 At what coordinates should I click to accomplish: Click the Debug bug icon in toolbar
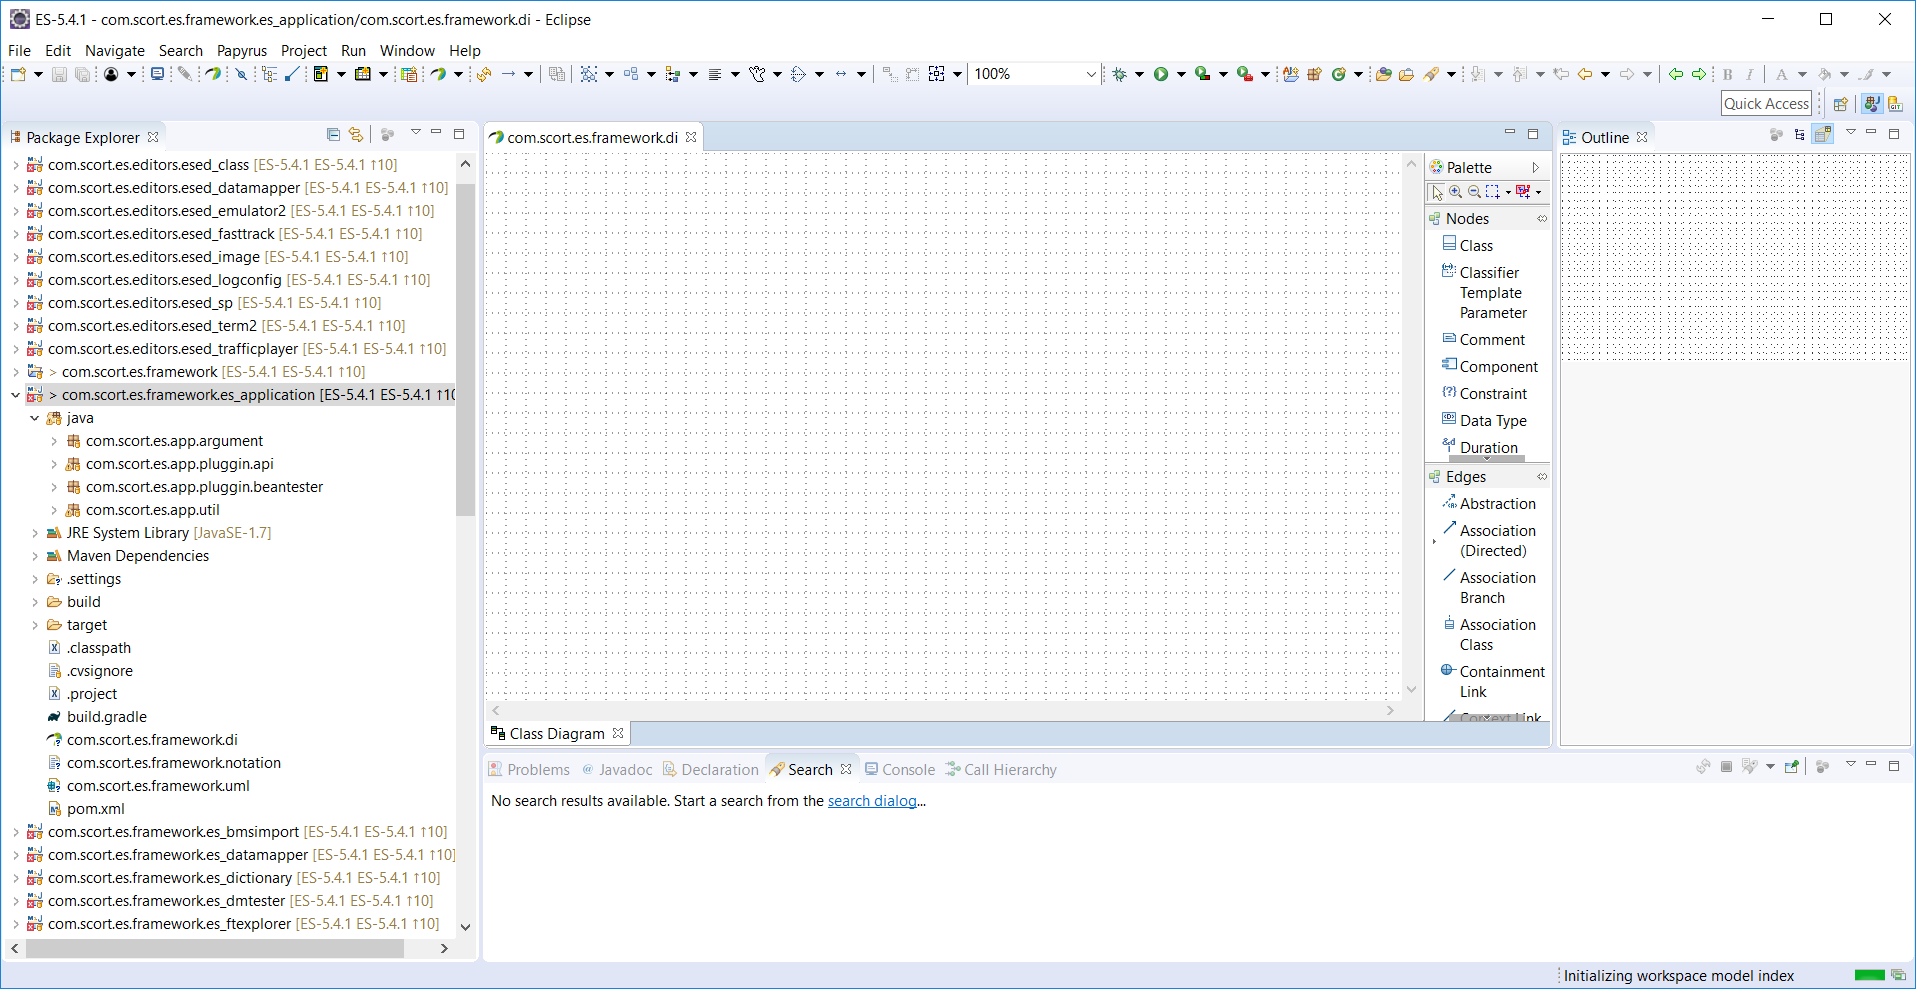click(x=1119, y=74)
